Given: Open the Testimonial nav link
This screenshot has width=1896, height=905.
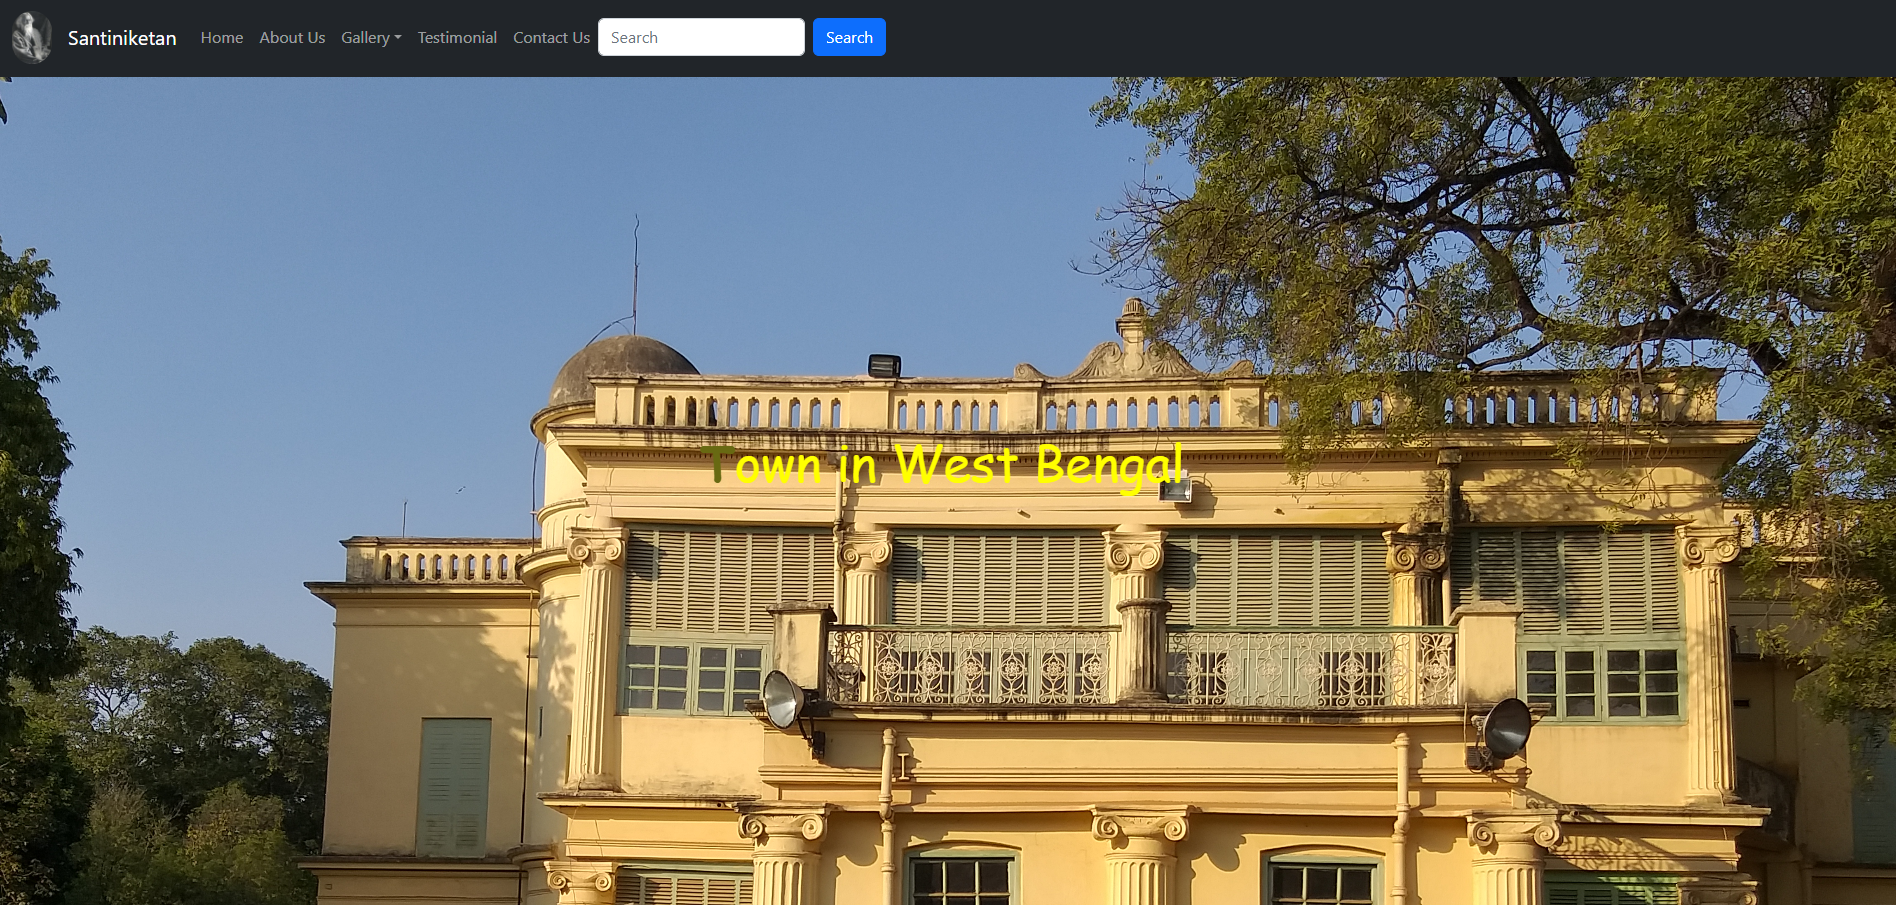Looking at the screenshot, I should point(457,38).
